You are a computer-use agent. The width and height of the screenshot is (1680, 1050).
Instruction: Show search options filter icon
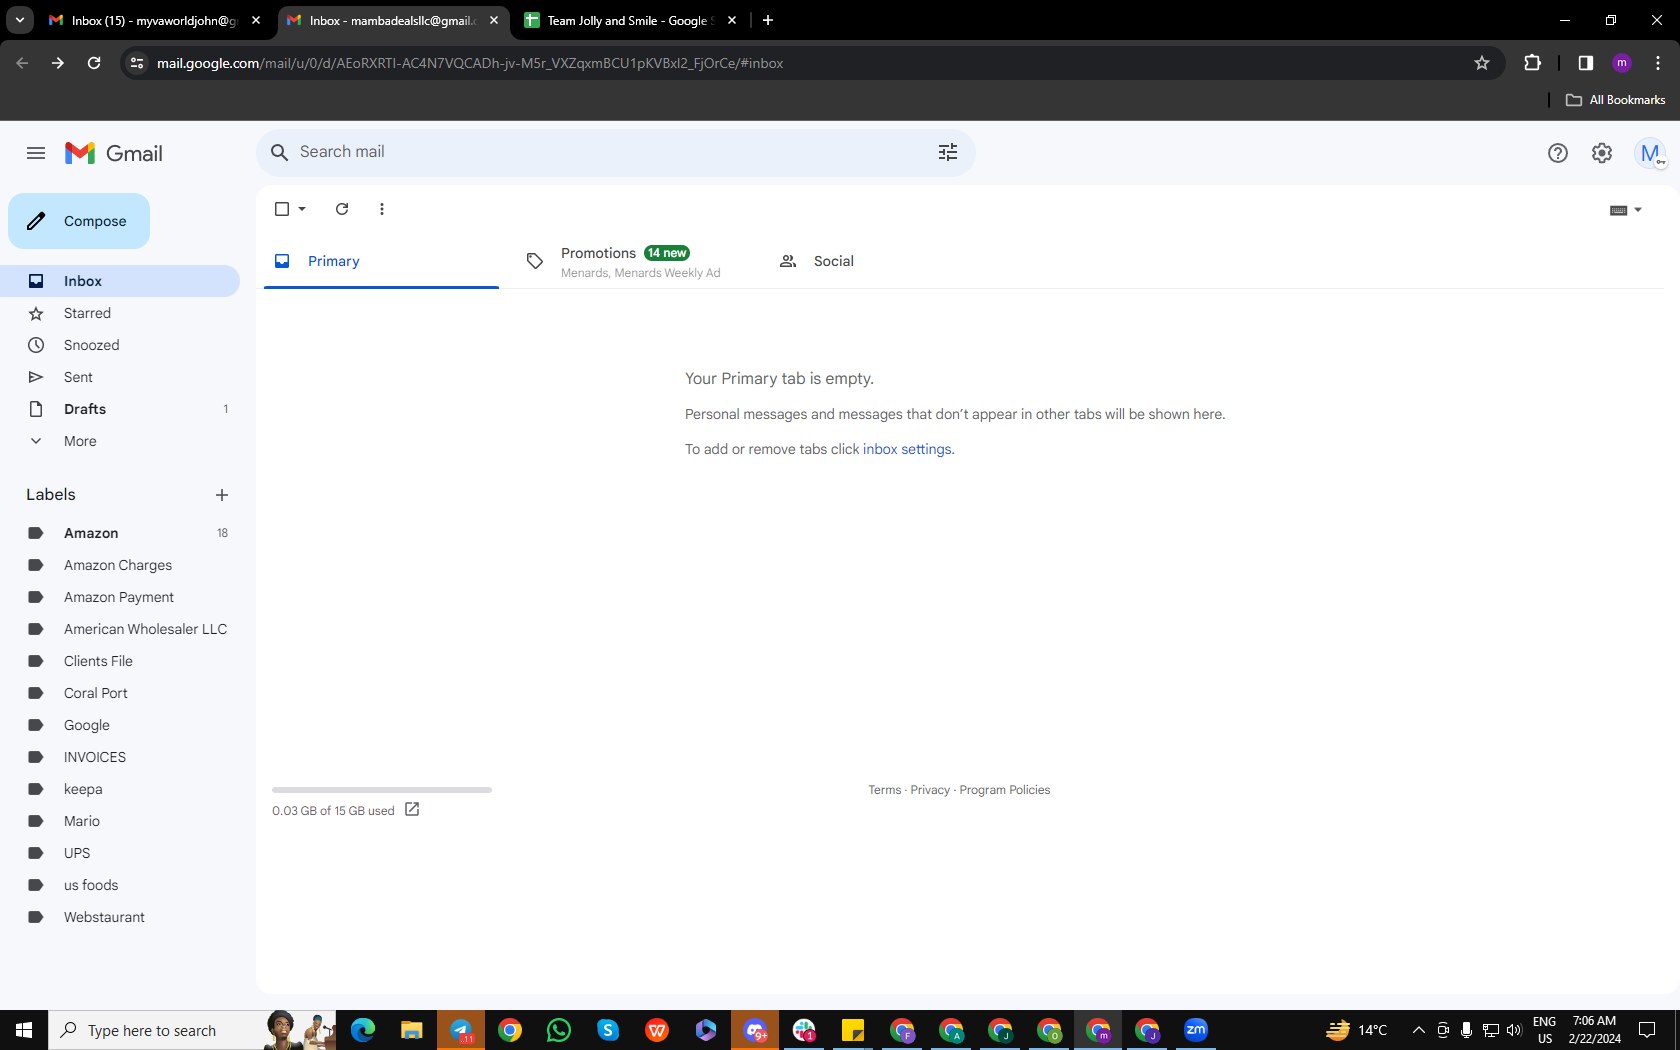point(948,152)
